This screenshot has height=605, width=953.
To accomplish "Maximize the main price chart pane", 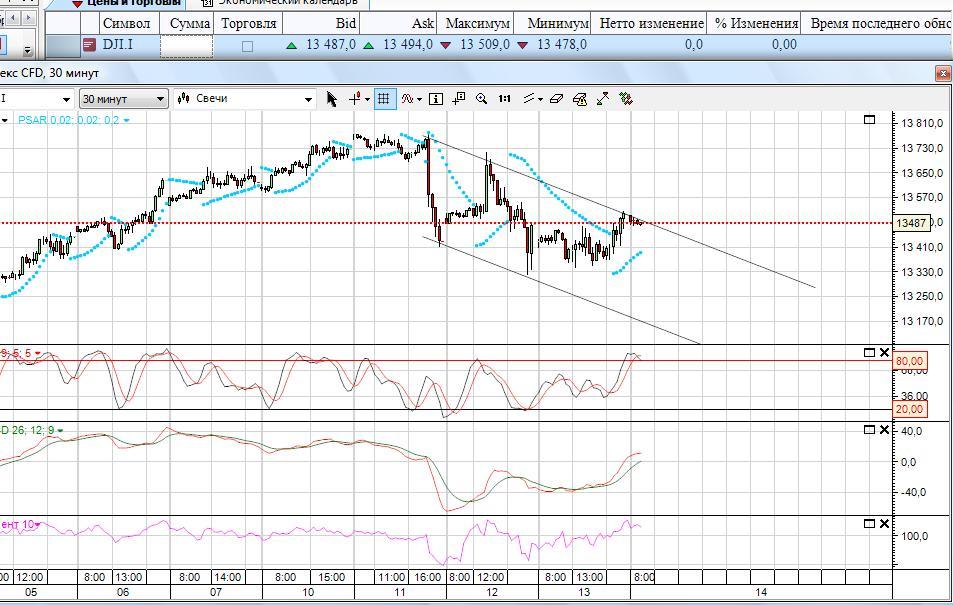I will [x=870, y=120].
